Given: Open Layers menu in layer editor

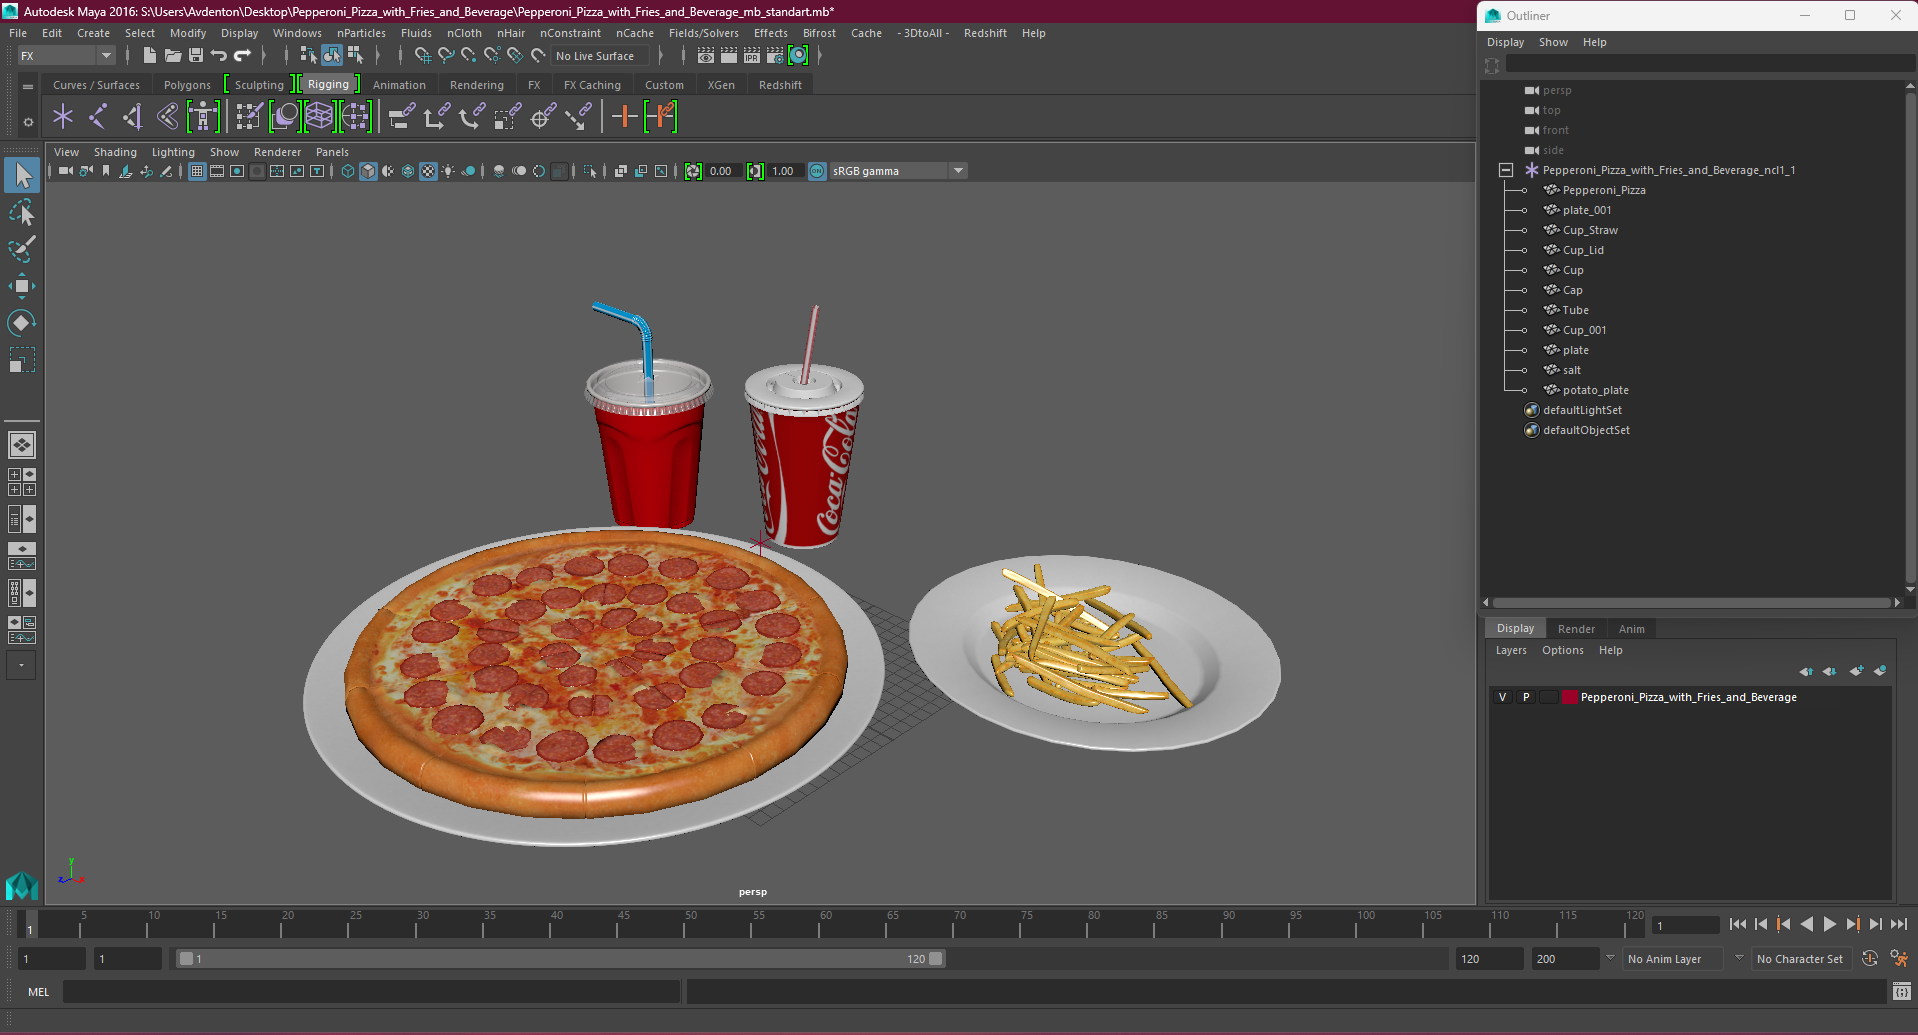Looking at the screenshot, I should coord(1511,650).
